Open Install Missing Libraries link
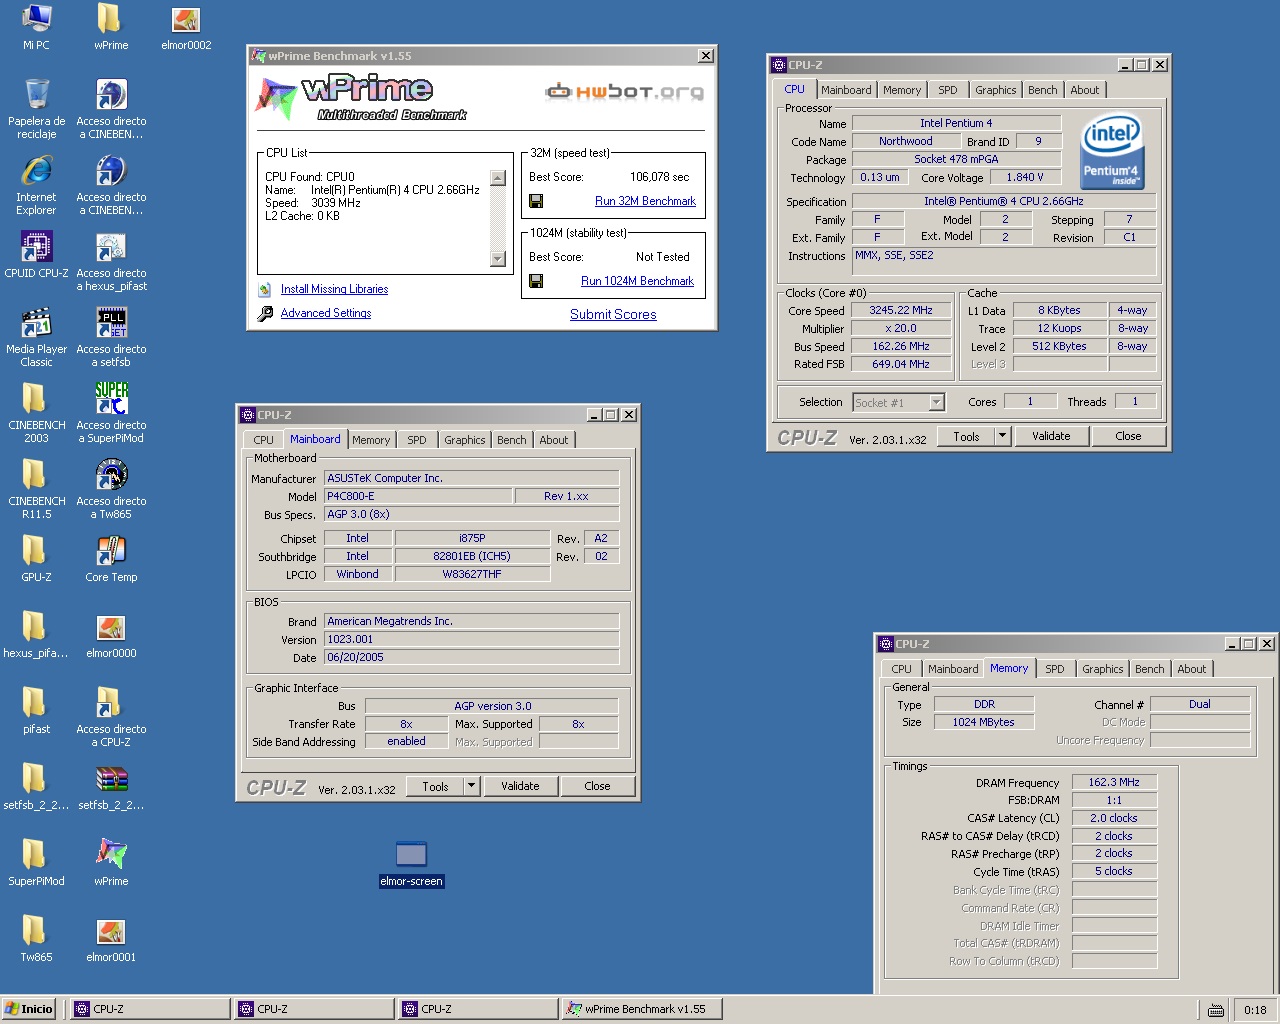This screenshot has width=1280, height=1024. pos(334,289)
